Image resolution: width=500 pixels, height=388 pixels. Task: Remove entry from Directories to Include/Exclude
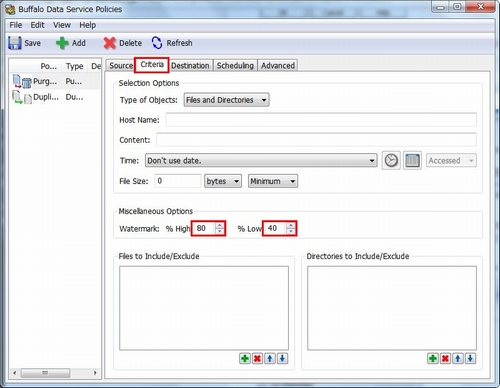pos(445,359)
